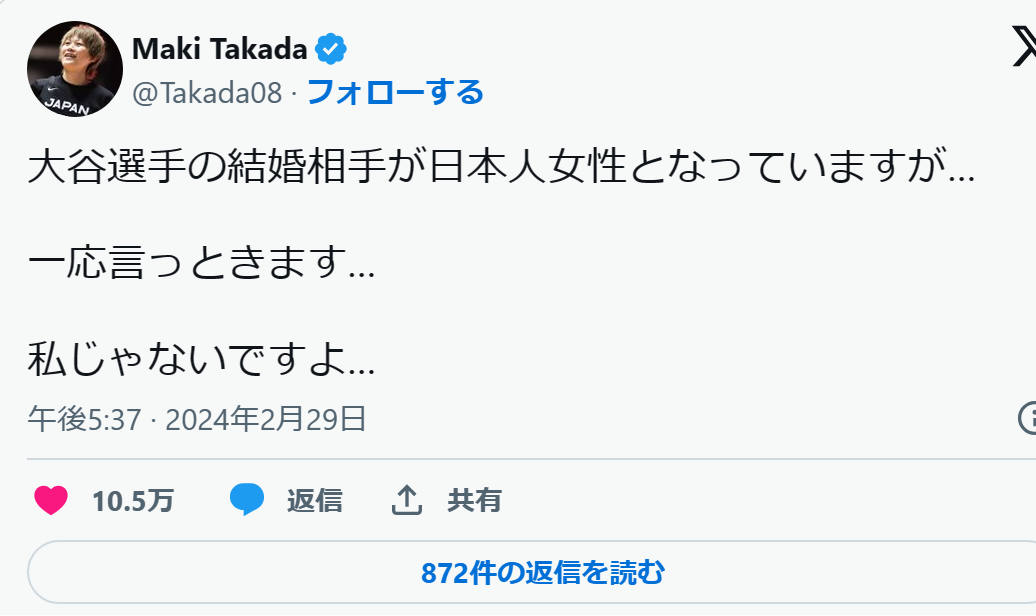The height and width of the screenshot is (616, 1036).
Task: Click the share upload arrow icon
Action: tap(406, 500)
